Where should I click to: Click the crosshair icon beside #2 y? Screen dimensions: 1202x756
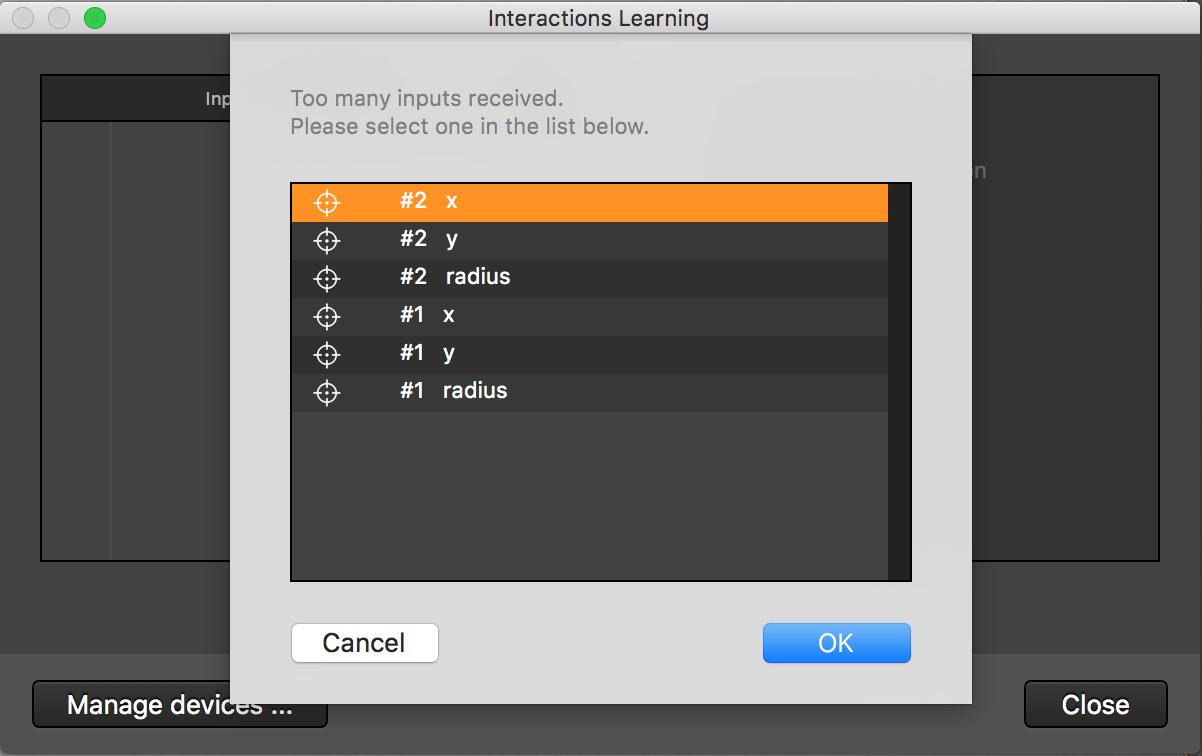coord(327,240)
